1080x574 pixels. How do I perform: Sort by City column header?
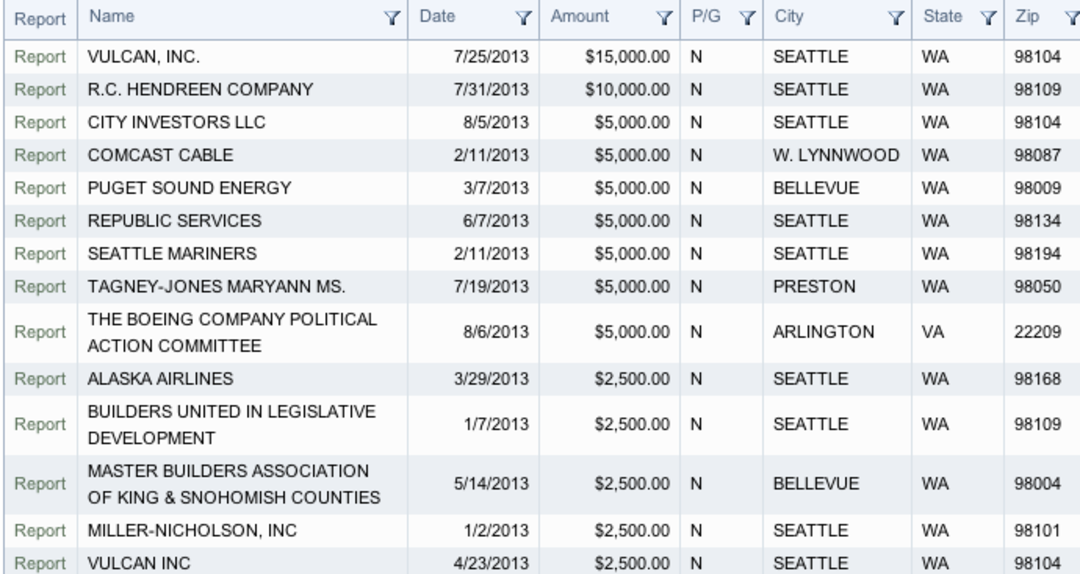(789, 17)
